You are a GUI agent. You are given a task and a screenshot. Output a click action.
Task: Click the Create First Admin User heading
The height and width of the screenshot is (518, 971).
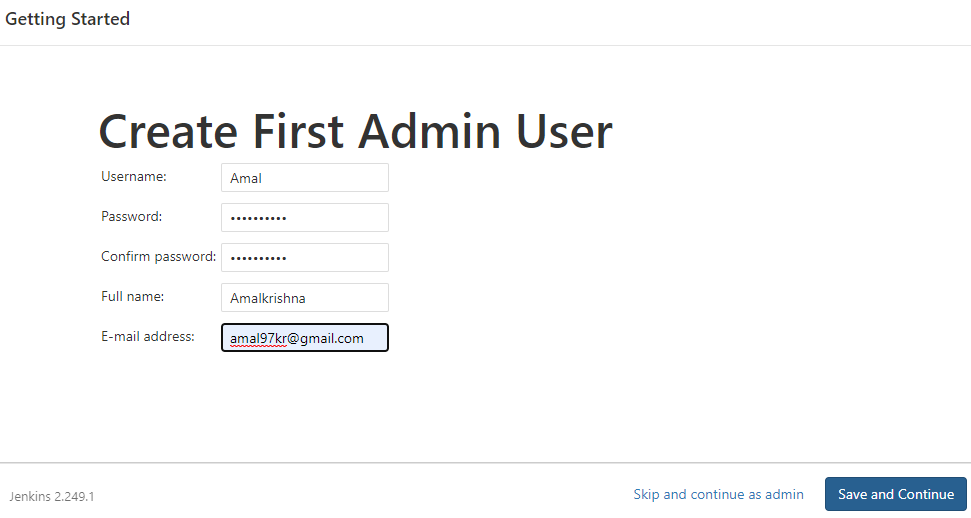[x=355, y=131]
